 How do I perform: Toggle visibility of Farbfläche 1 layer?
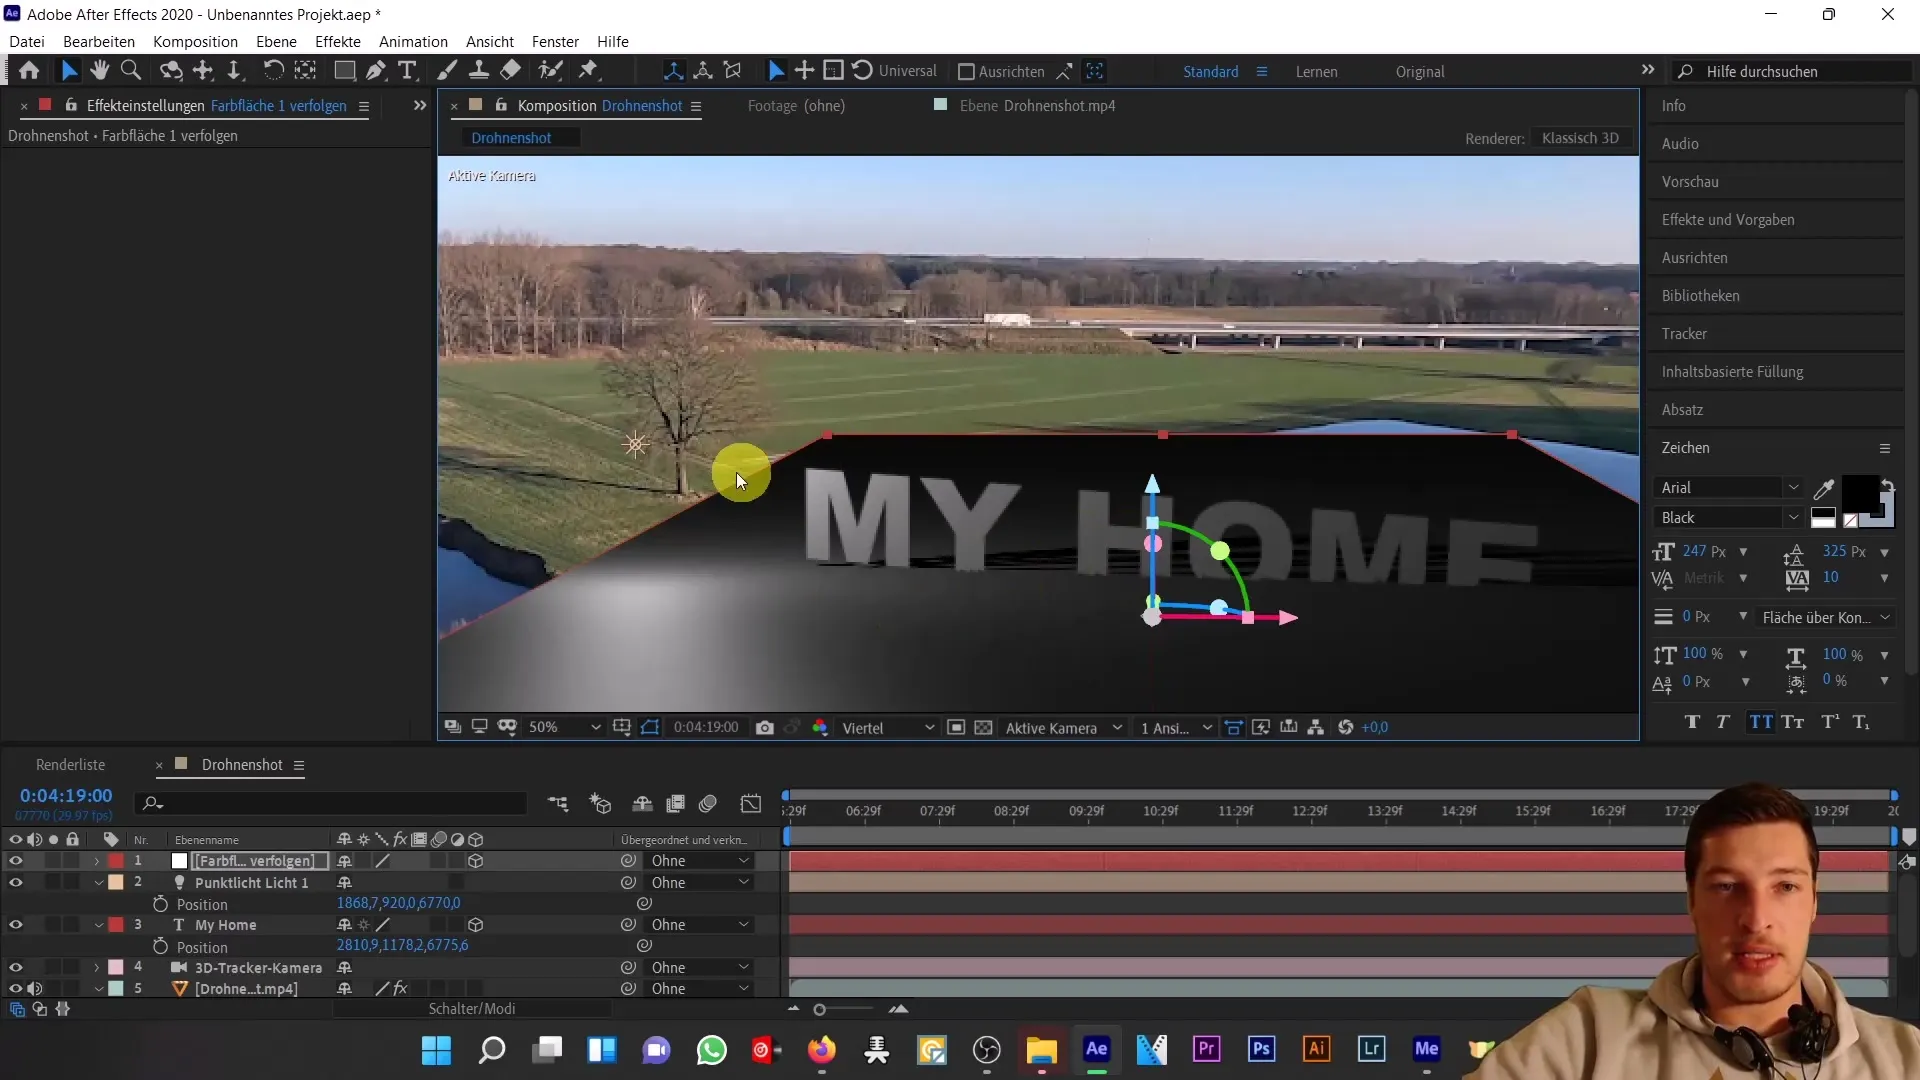click(x=16, y=860)
